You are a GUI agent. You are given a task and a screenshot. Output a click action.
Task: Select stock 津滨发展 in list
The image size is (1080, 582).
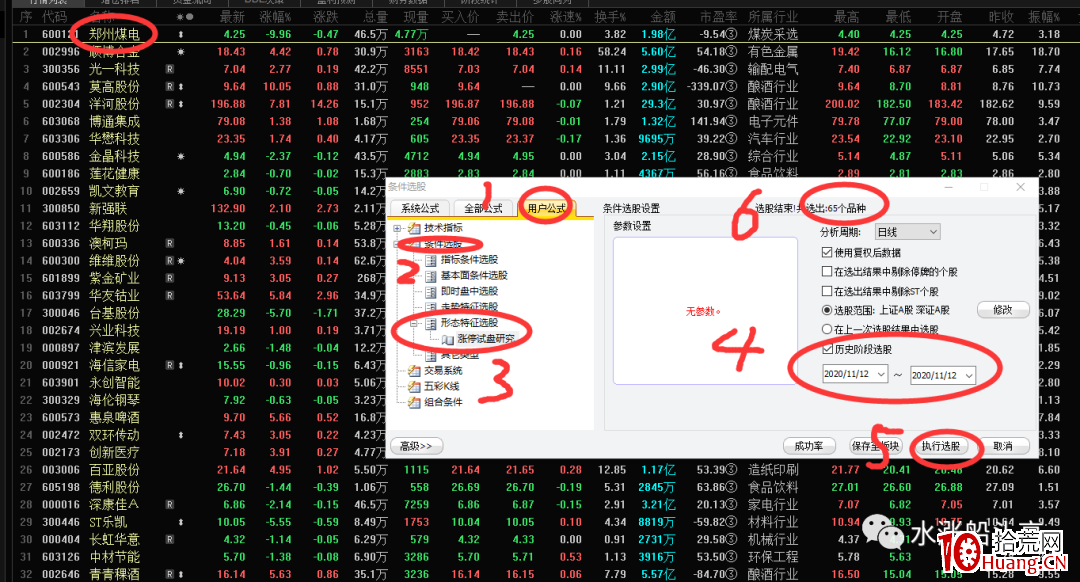coord(114,348)
